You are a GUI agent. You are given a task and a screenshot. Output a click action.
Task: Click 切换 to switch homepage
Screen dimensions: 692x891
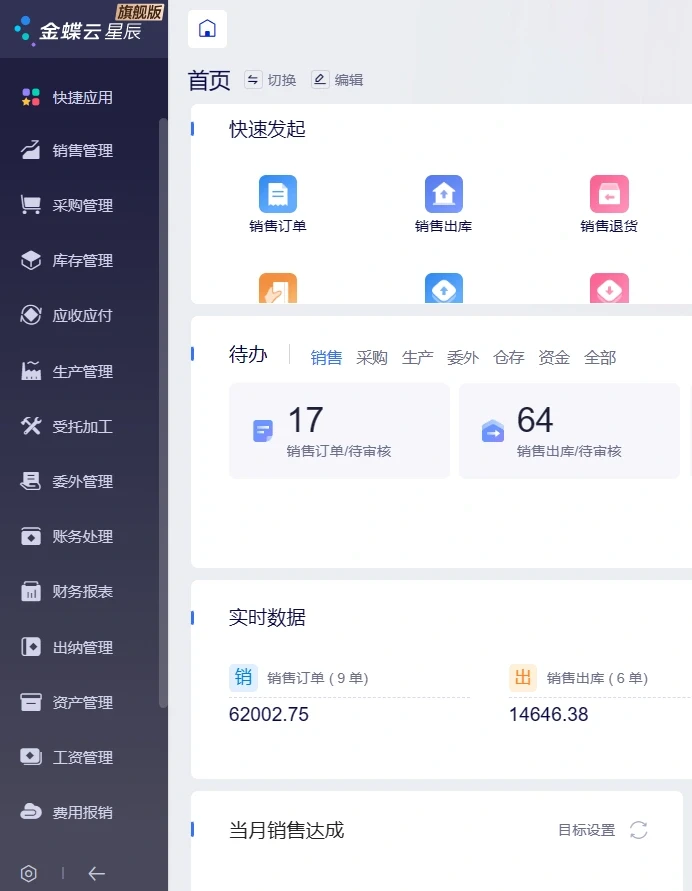click(270, 80)
